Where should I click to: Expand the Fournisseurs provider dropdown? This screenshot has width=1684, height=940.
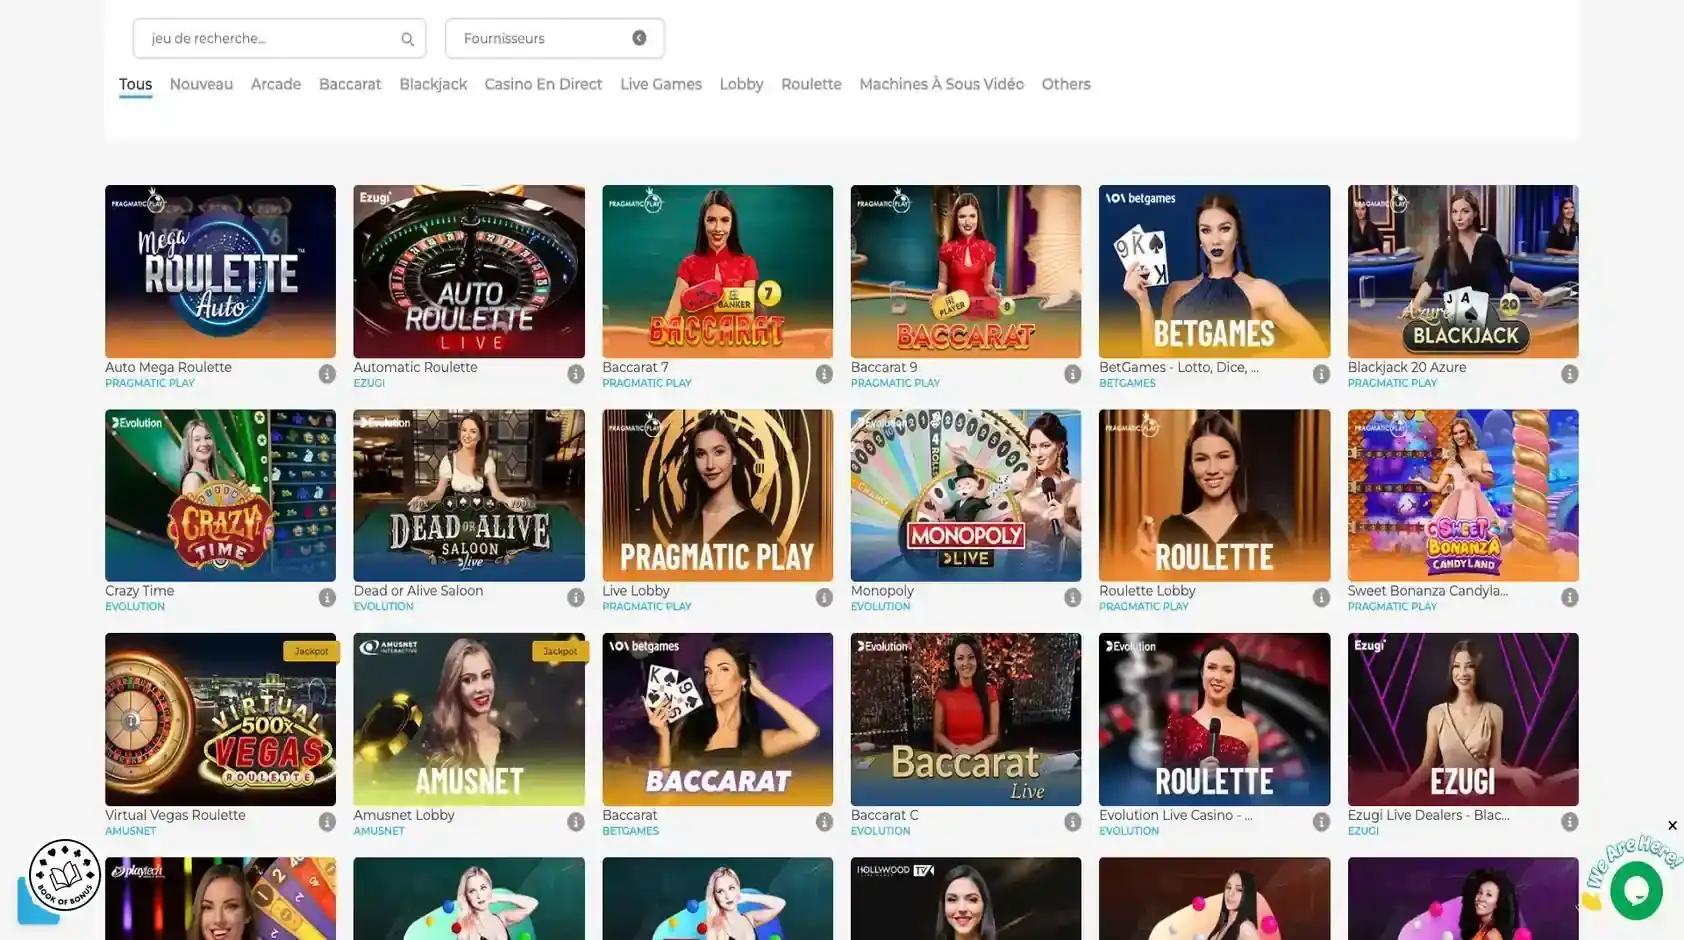pyautogui.click(x=555, y=38)
